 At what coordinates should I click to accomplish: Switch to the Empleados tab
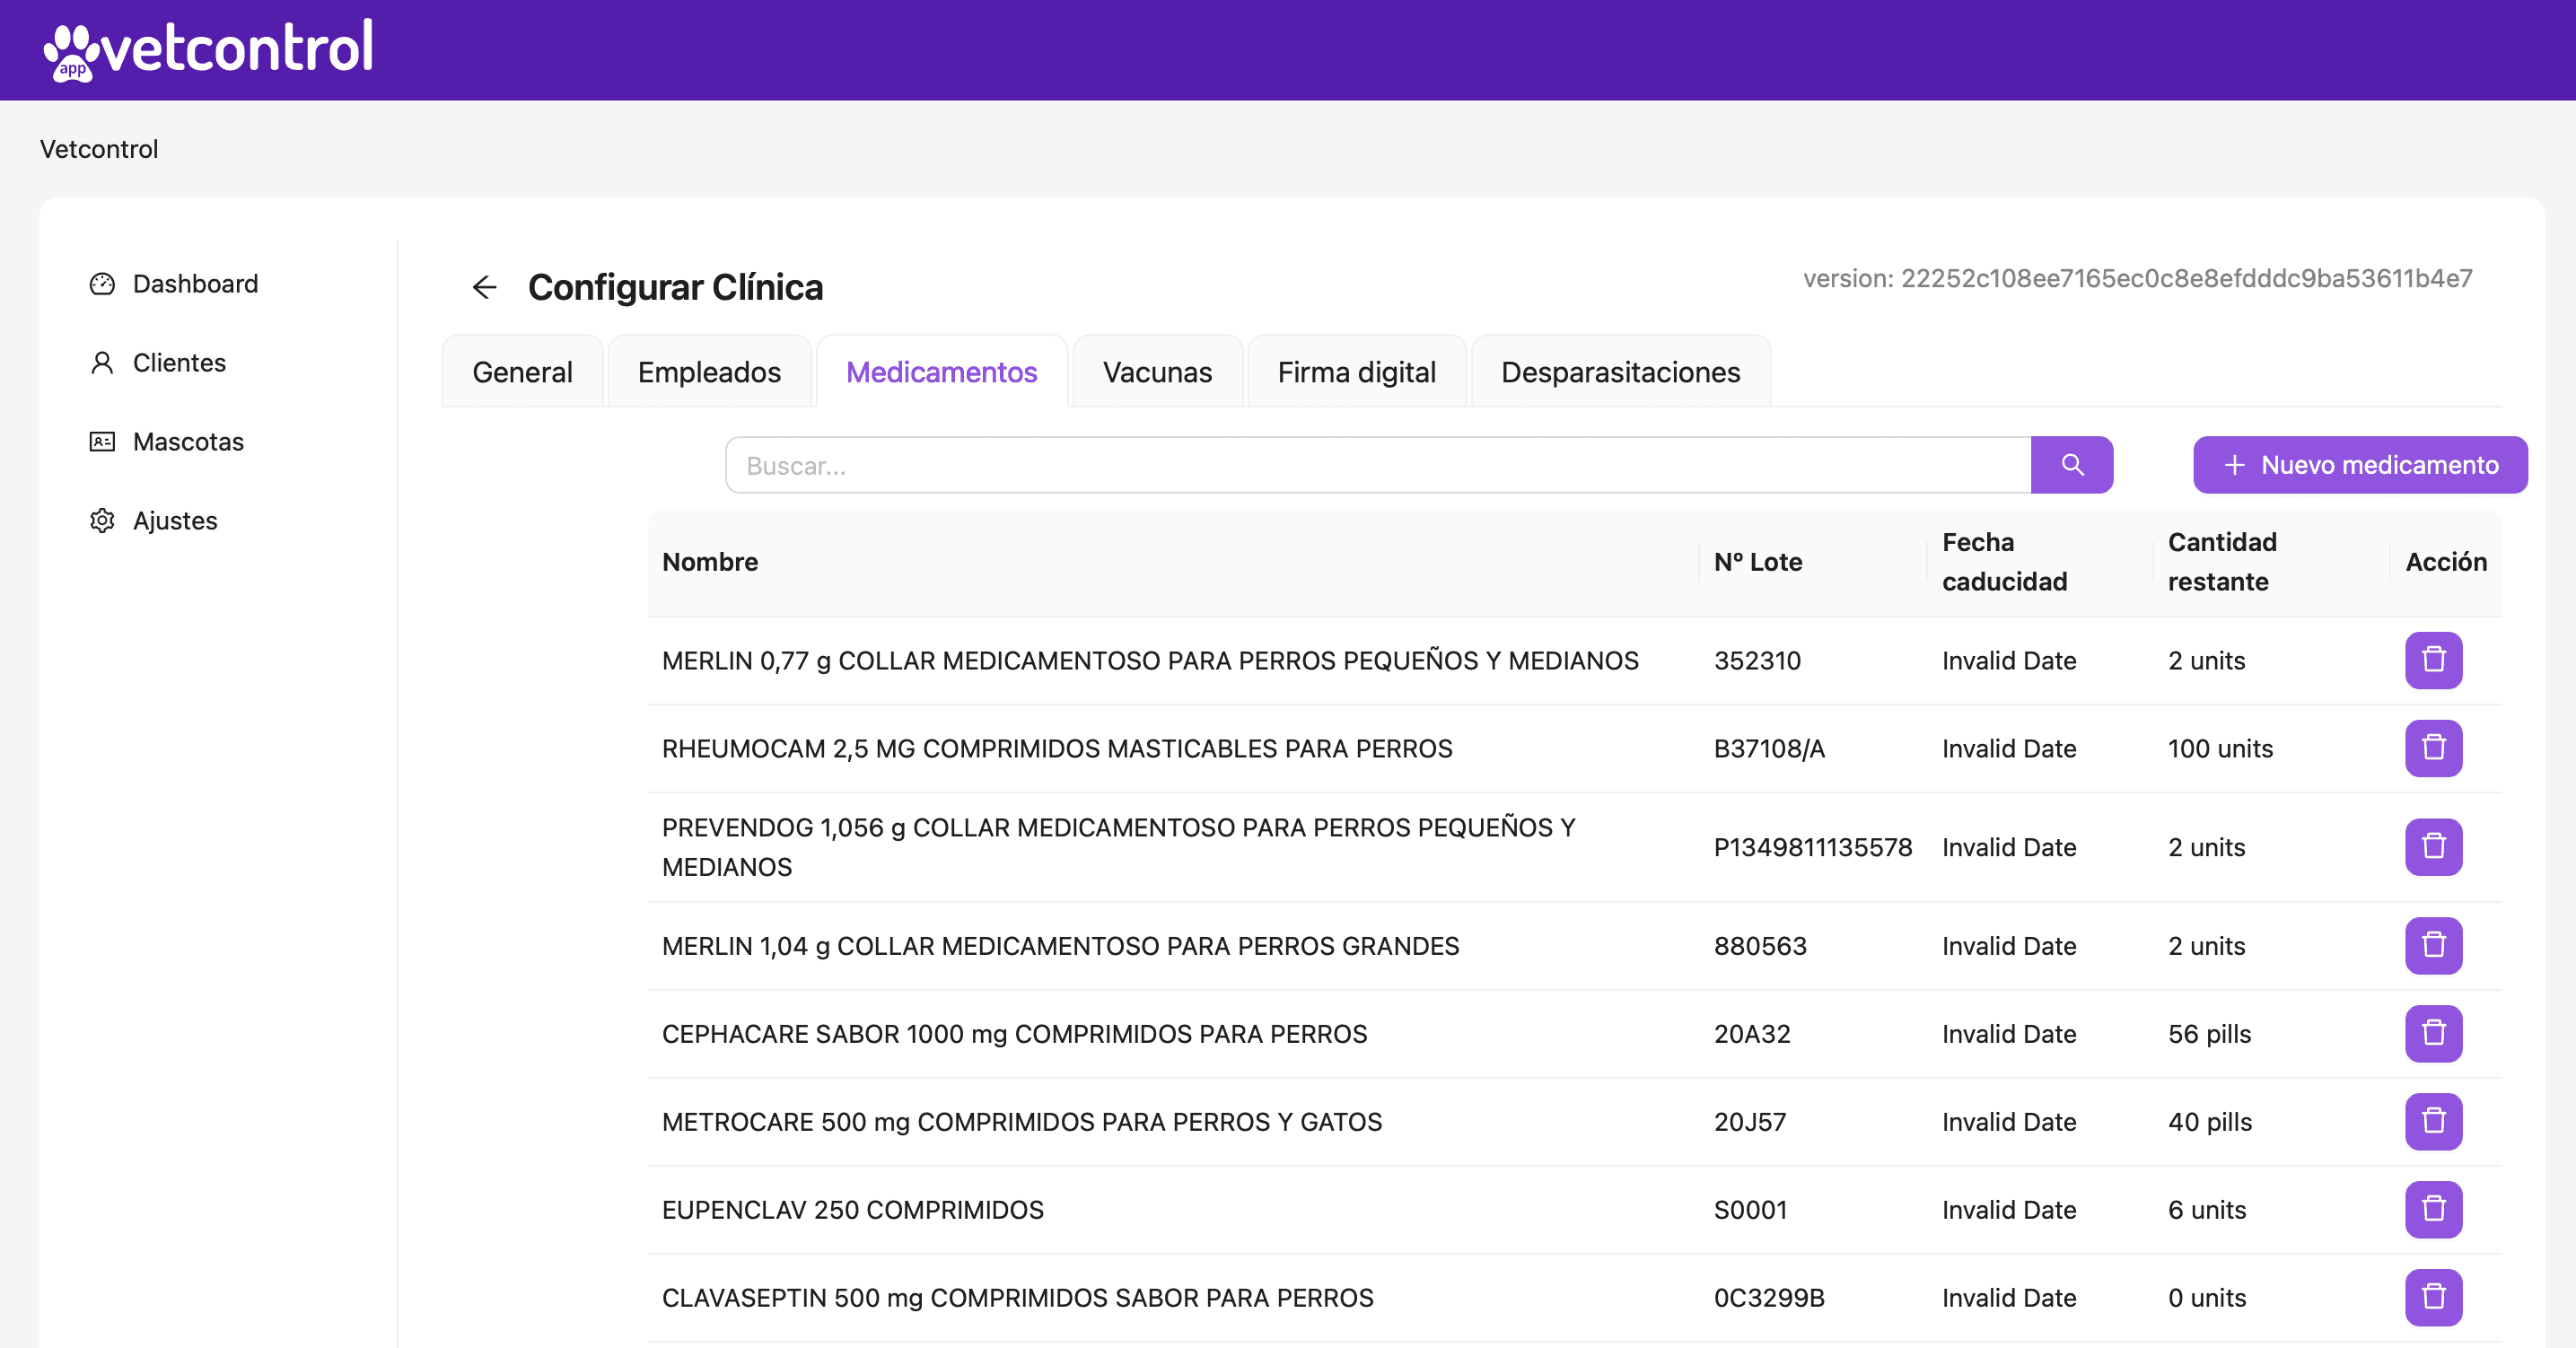coord(709,372)
